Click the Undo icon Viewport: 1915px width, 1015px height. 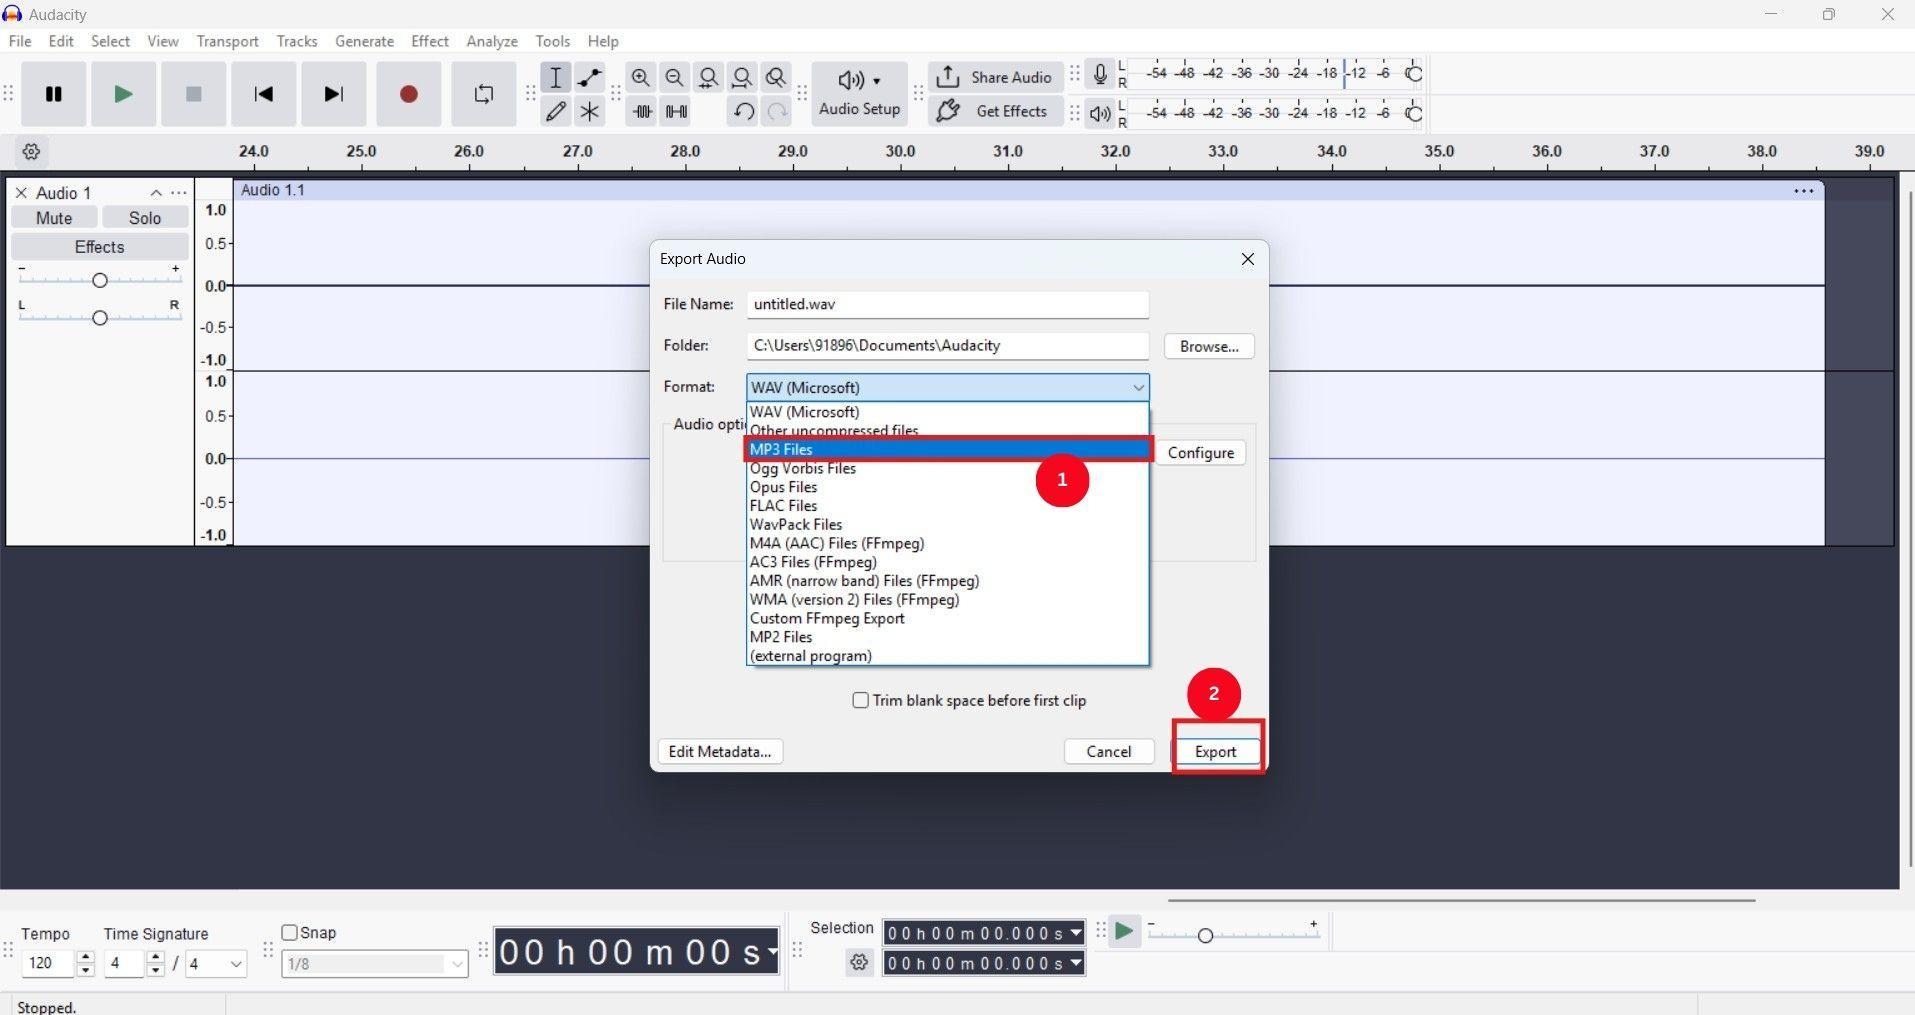pyautogui.click(x=741, y=111)
